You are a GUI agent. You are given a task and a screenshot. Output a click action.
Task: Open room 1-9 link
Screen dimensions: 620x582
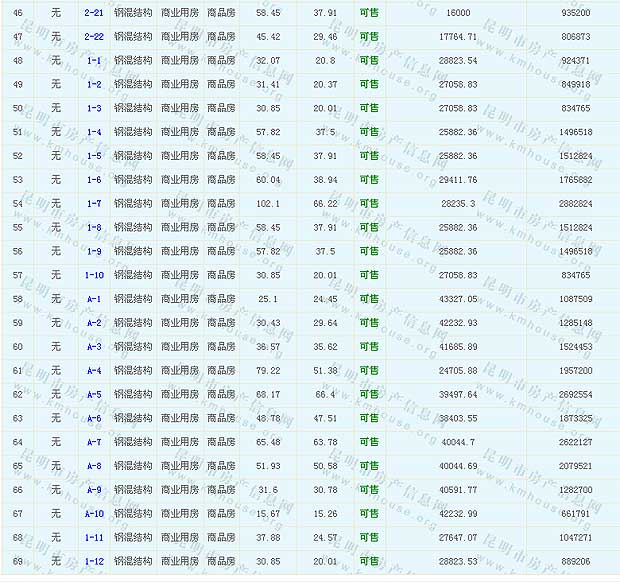tap(94, 251)
